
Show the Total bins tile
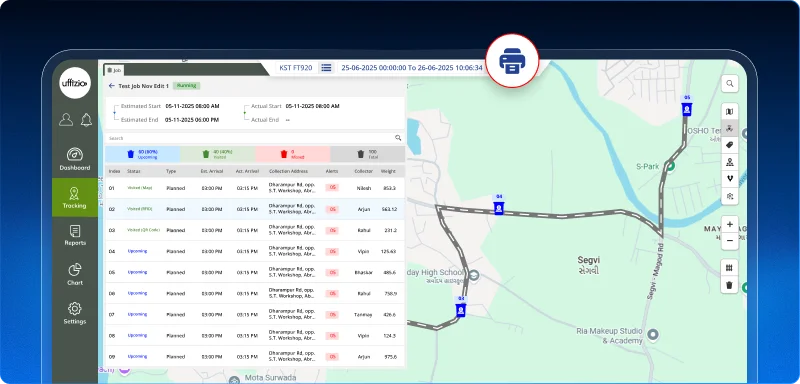click(368, 154)
